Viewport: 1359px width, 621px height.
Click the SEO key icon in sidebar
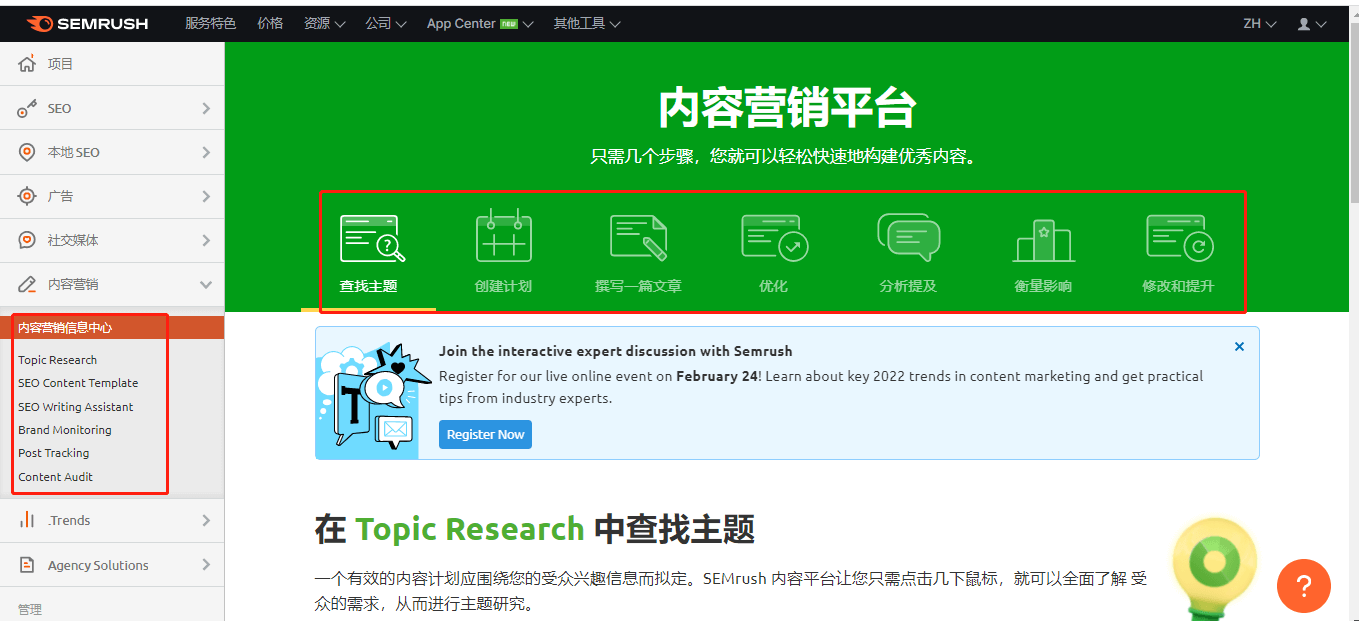pyautogui.click(x=28, y=108)
